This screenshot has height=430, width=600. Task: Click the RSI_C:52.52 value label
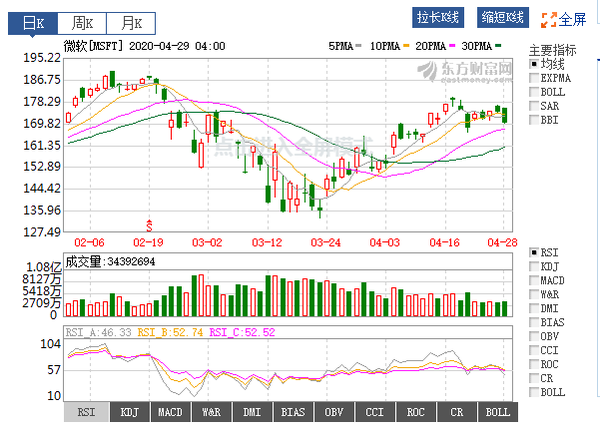coord(242,332)
